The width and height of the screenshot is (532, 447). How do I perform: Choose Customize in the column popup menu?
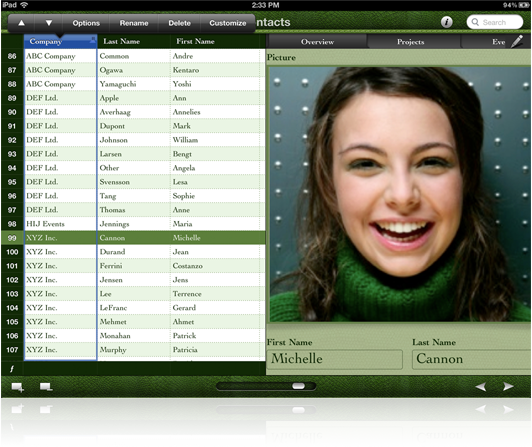(228, 23)
